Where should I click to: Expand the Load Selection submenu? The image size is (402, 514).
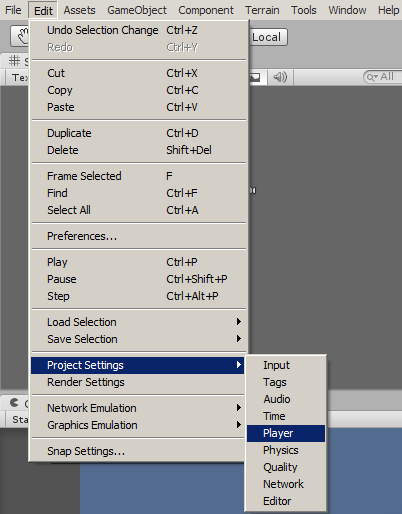point(139,322)
